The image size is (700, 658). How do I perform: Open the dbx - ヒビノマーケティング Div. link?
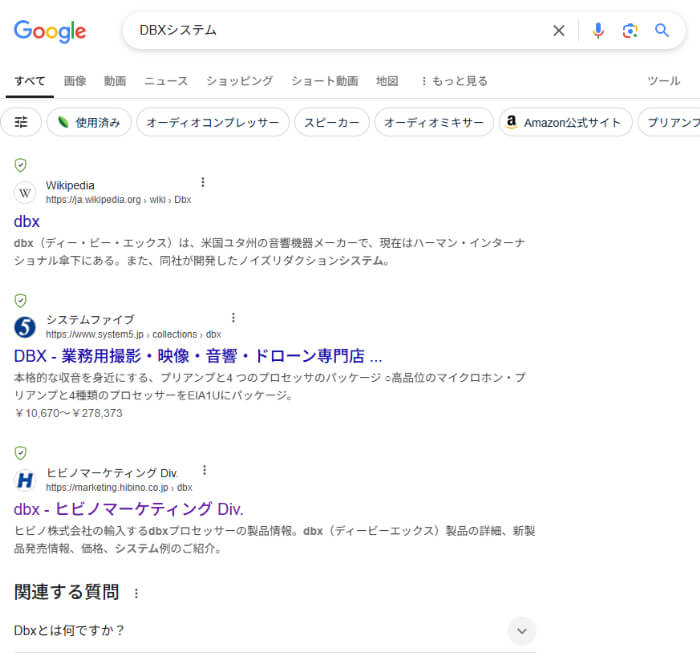tap(129, 508)
